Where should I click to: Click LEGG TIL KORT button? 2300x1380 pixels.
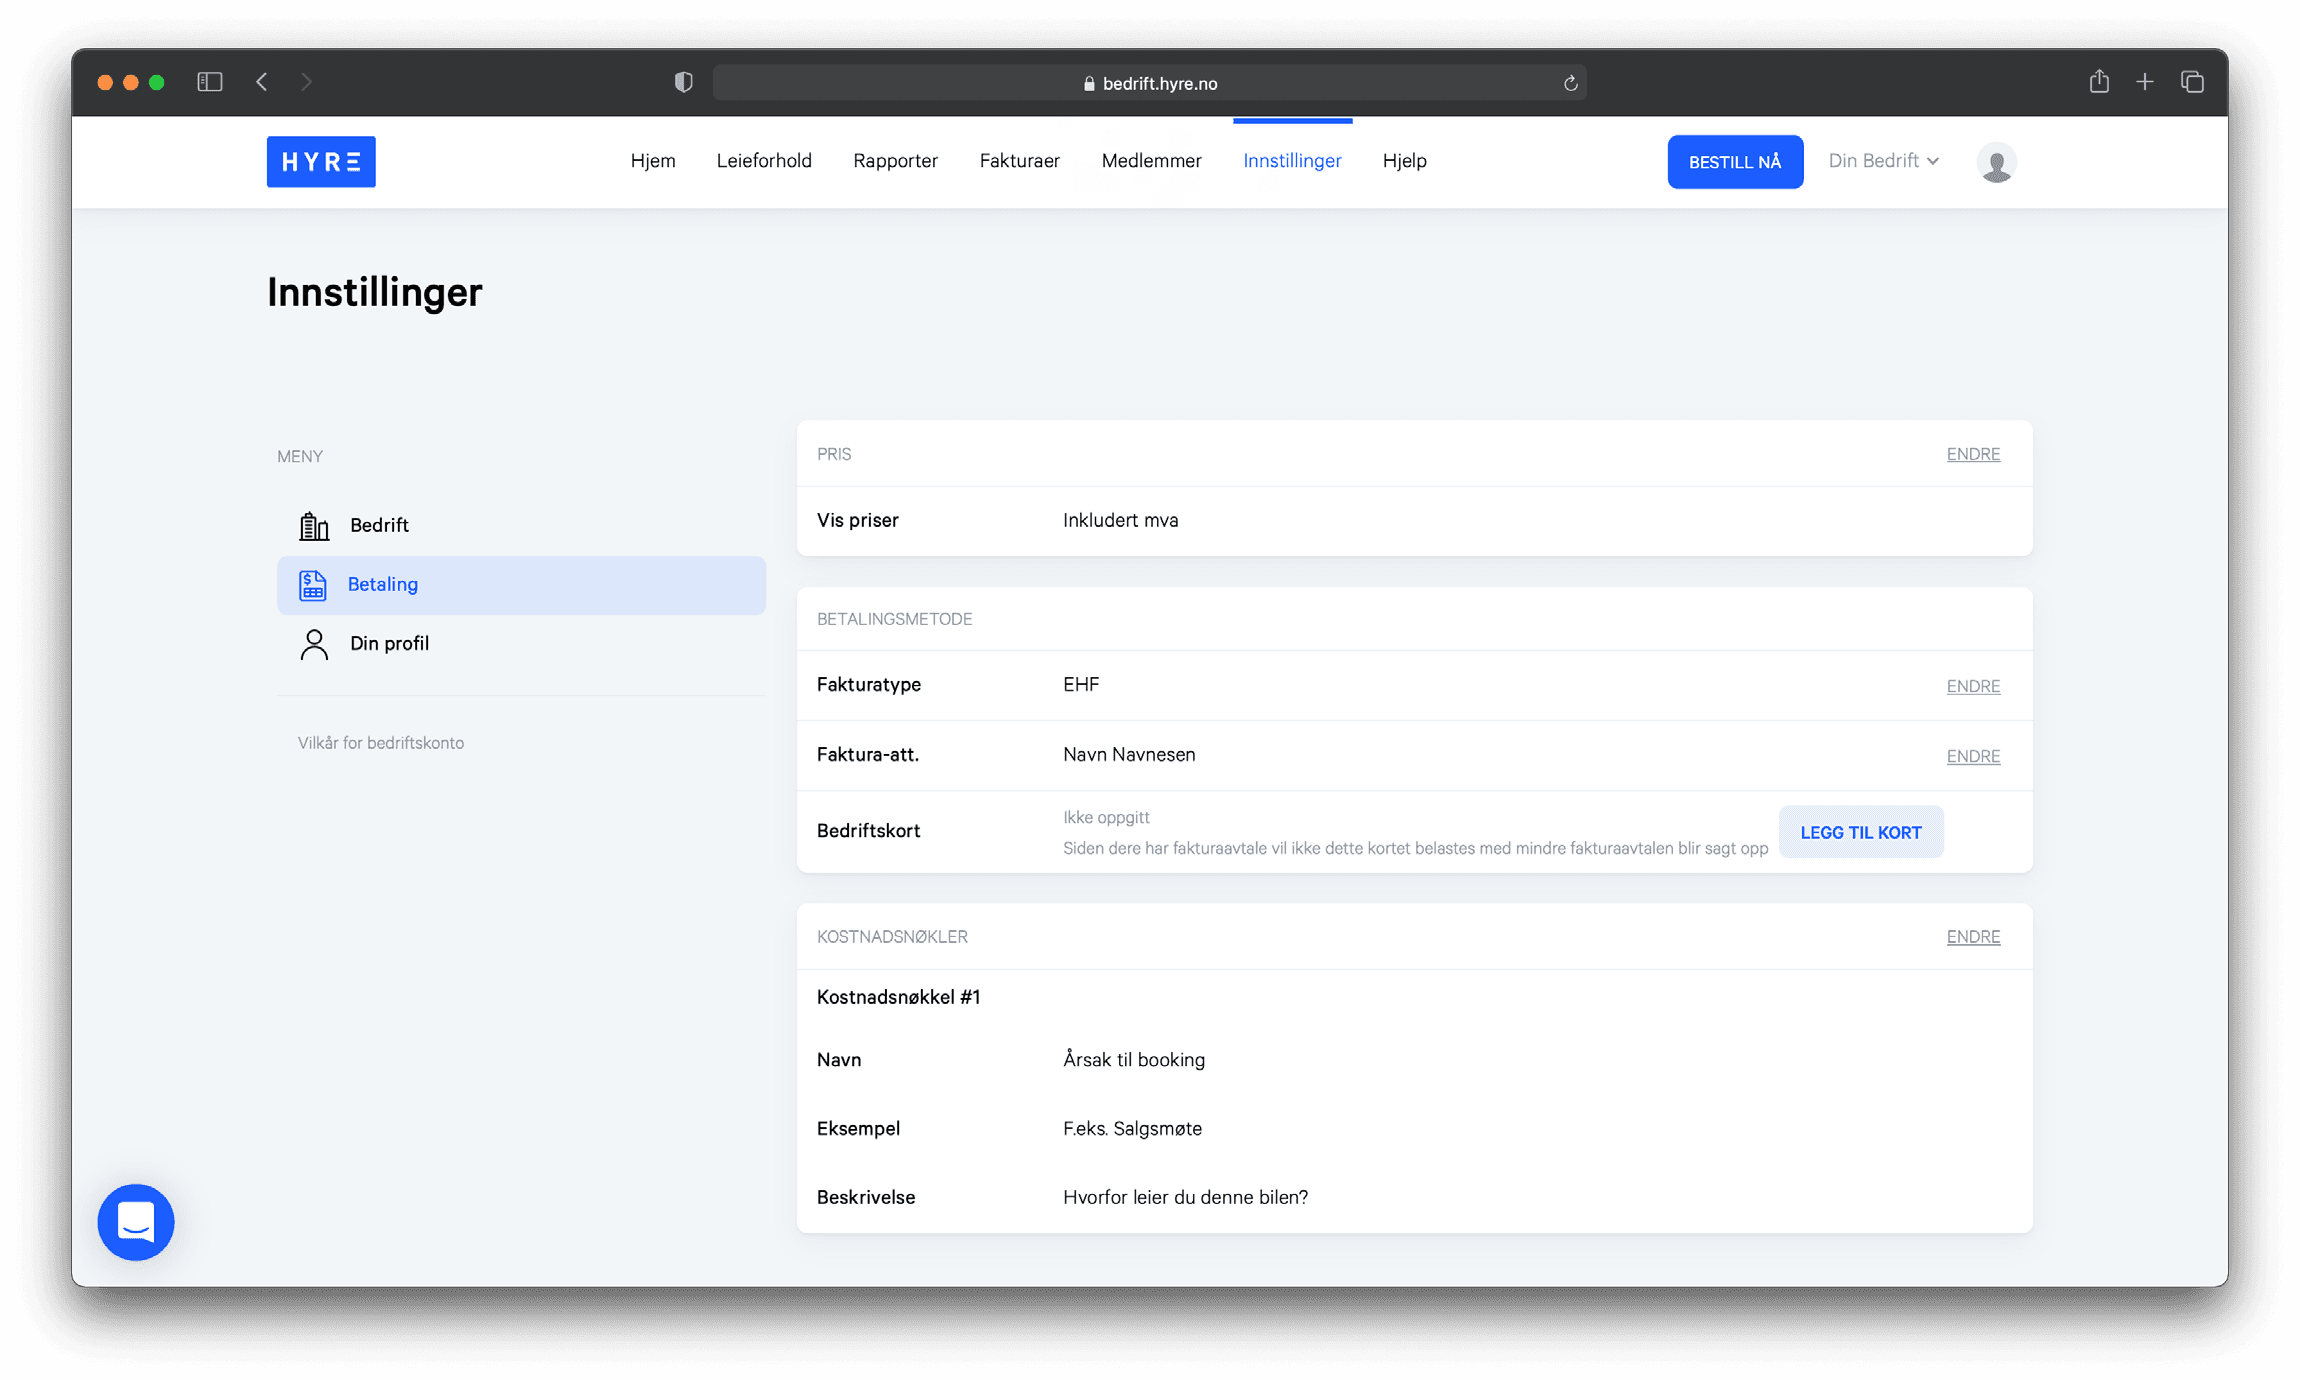click(x=1861, y=832)
